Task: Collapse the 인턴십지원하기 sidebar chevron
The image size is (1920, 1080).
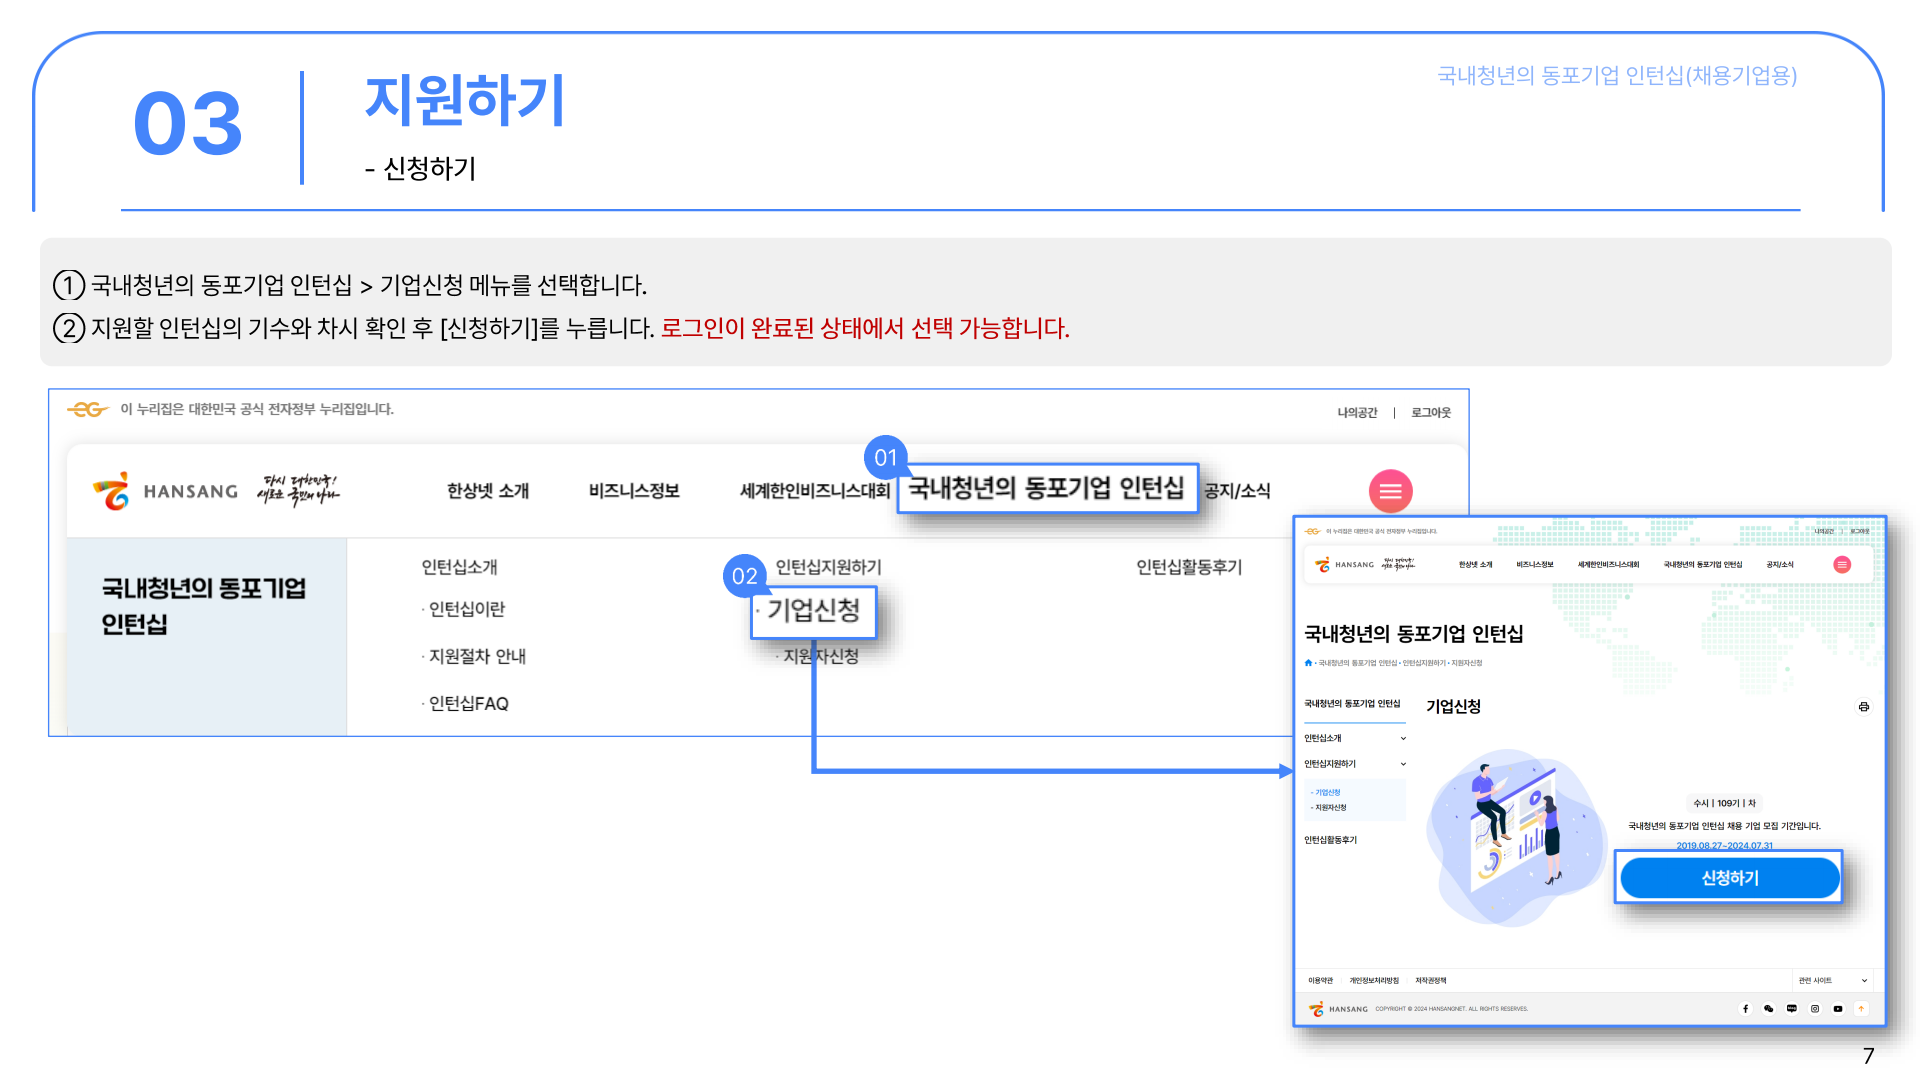Action: click(x=1403, y=764)
